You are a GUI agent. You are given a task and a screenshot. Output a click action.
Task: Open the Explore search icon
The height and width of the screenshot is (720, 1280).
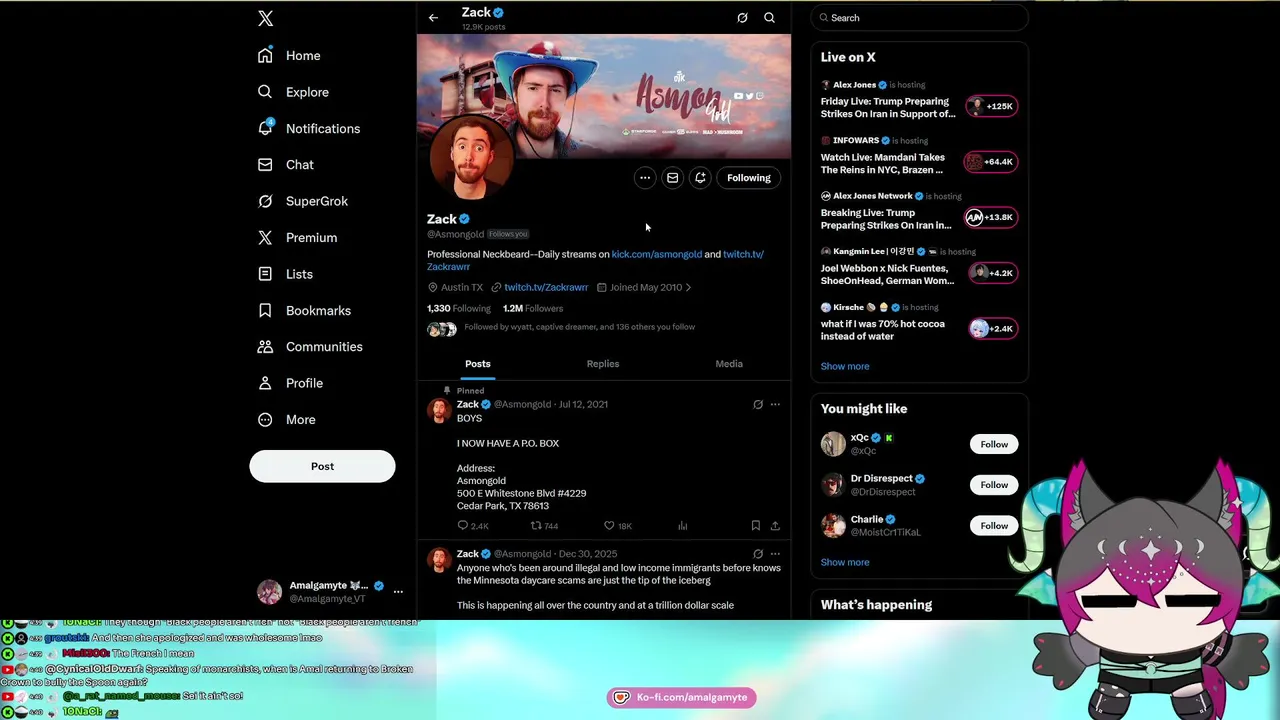coord(265,92)
